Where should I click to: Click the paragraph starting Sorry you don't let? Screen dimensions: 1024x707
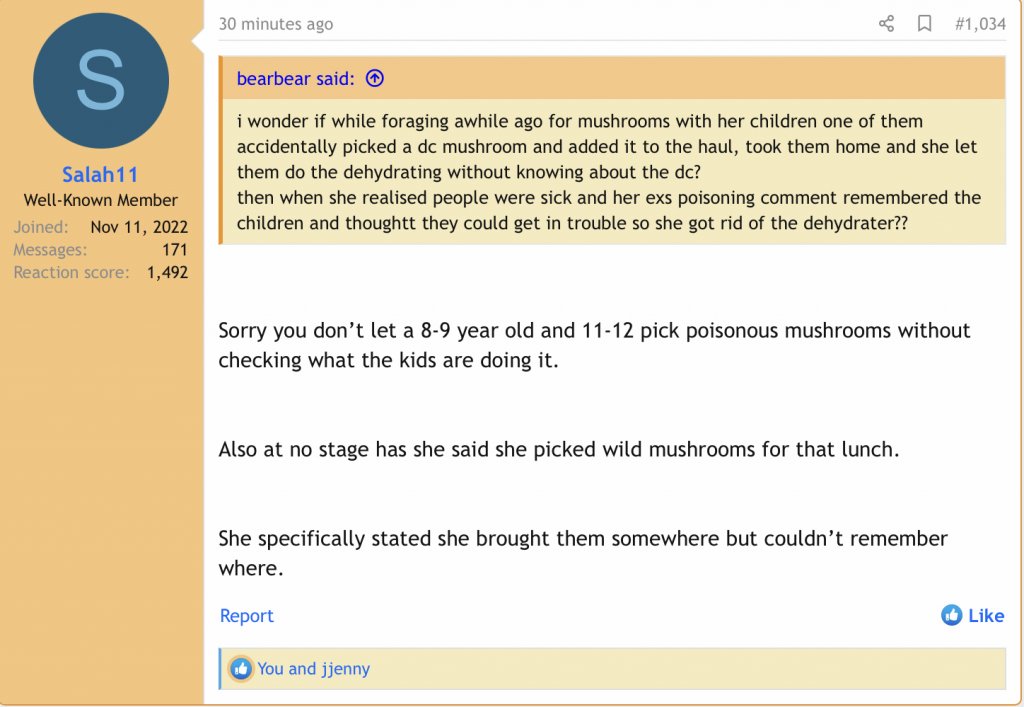tap(594, 344)
